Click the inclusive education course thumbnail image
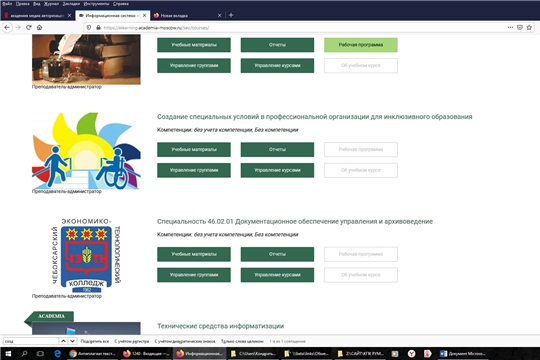The width and height of the screenshot is (540, 360). click(86, 151)
